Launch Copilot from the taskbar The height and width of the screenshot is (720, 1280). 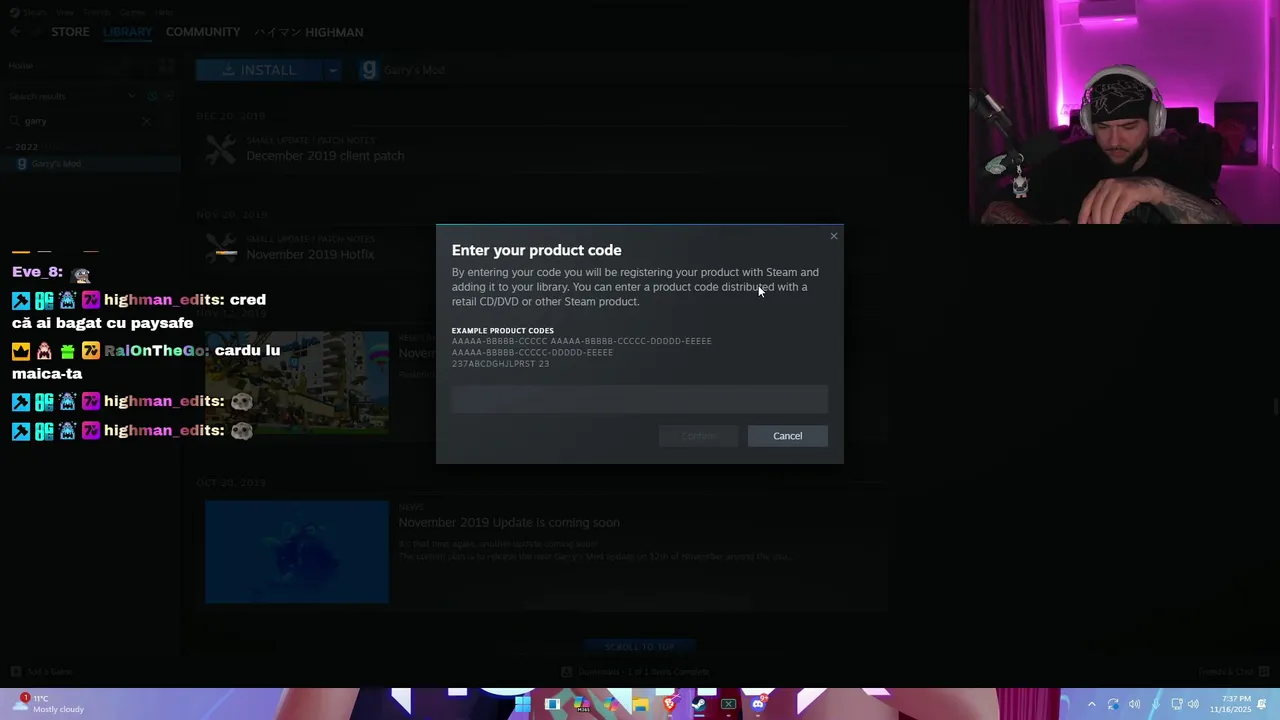pyautogui.click(x=611, y=704)
